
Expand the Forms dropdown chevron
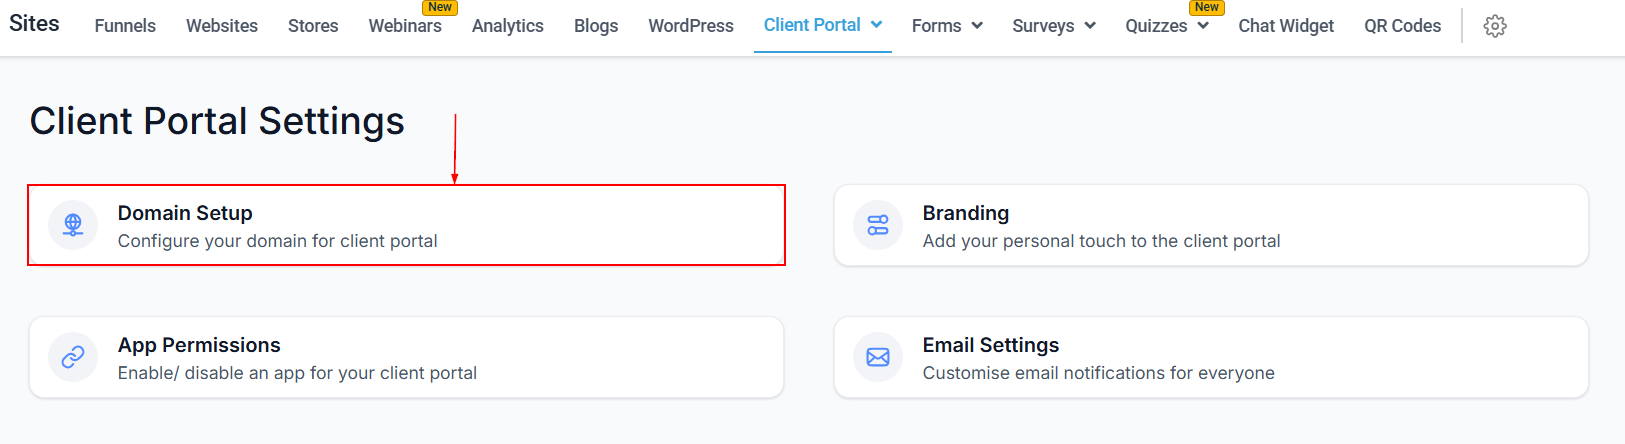point(977,26)
